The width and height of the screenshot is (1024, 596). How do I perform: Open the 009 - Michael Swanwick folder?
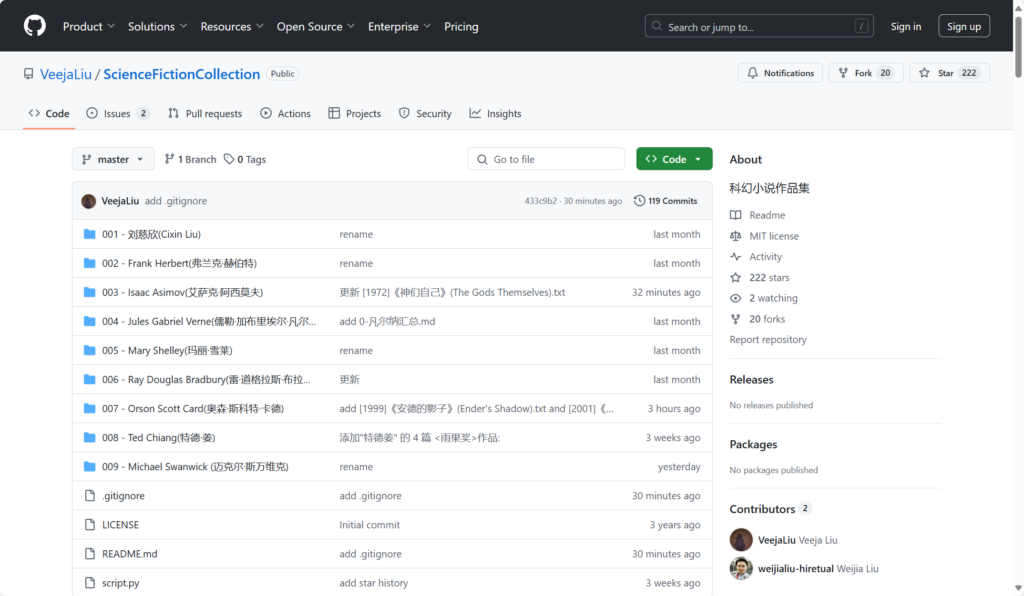click(x=195, y=466)
